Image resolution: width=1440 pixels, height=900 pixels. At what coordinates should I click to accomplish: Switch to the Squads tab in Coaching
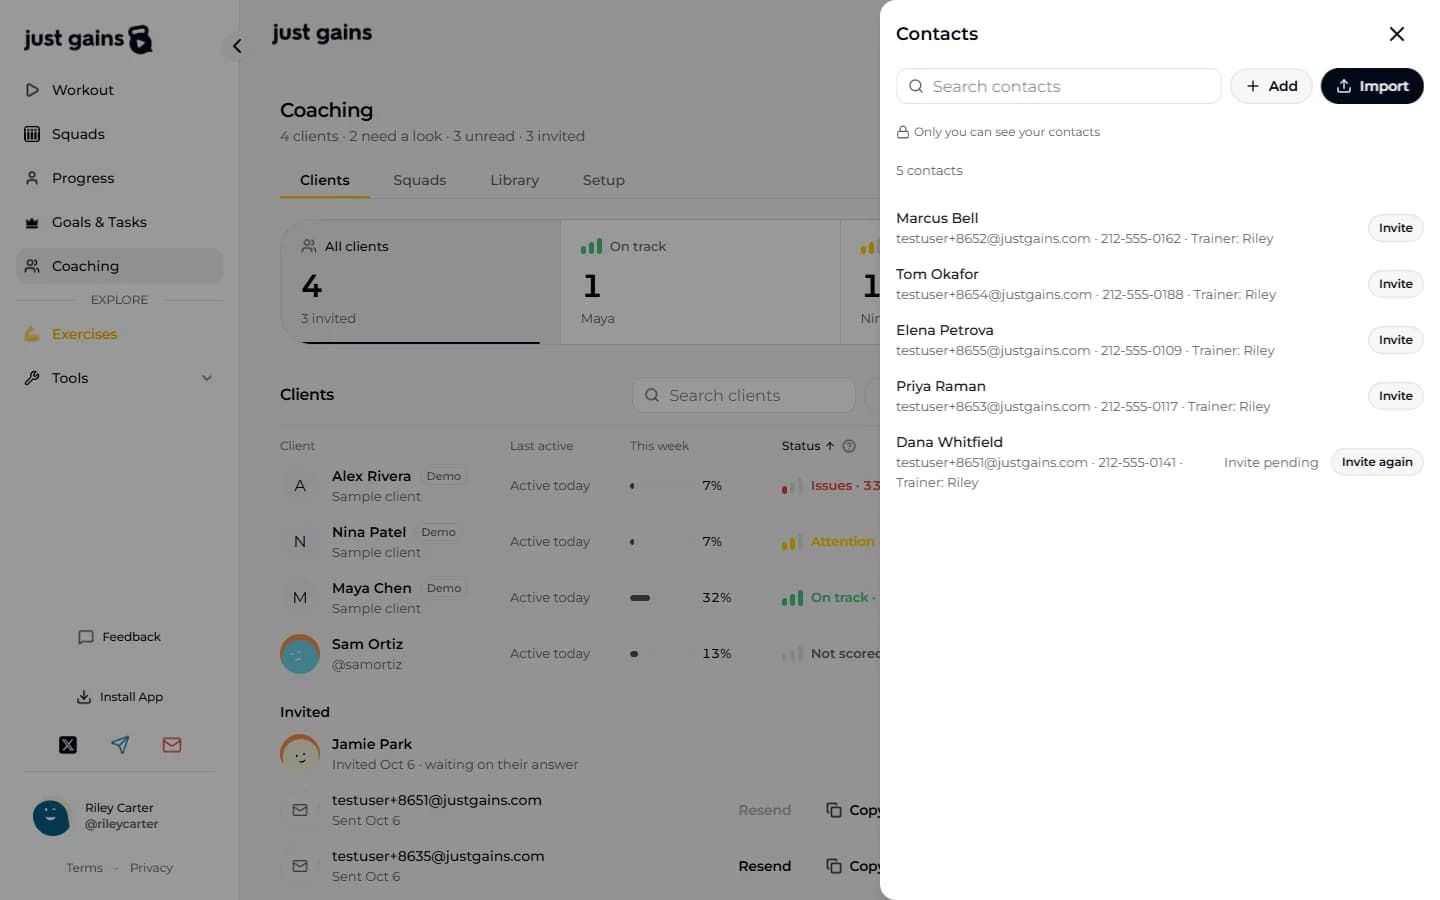coord(420,180)
